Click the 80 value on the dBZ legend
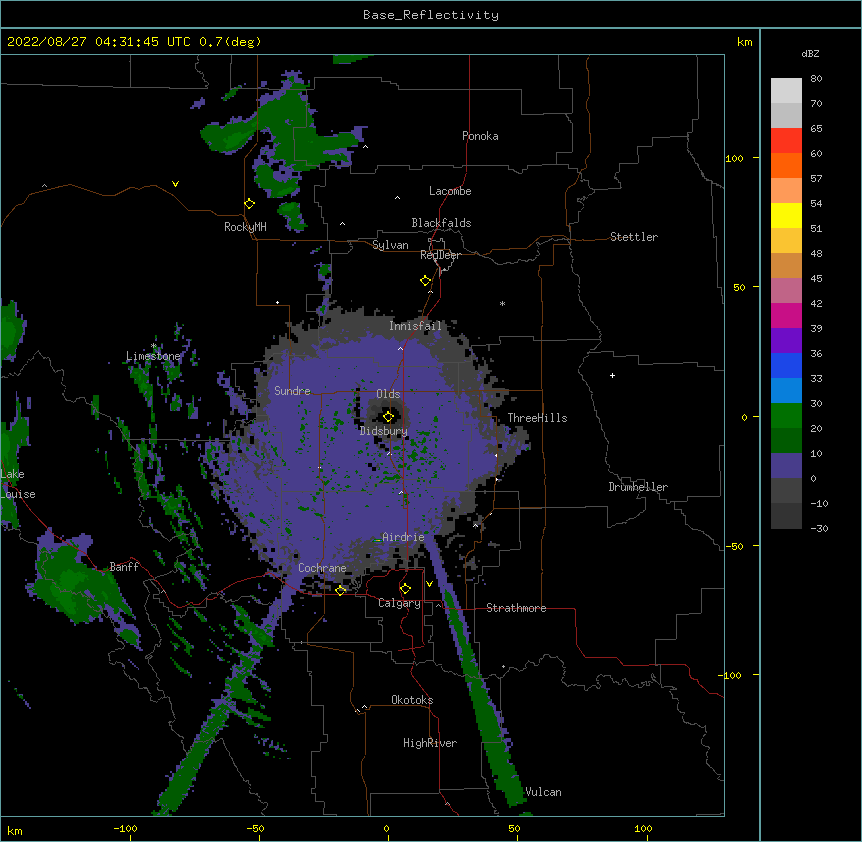Screen dimensions: 862x842 click(x=816, y=79)
